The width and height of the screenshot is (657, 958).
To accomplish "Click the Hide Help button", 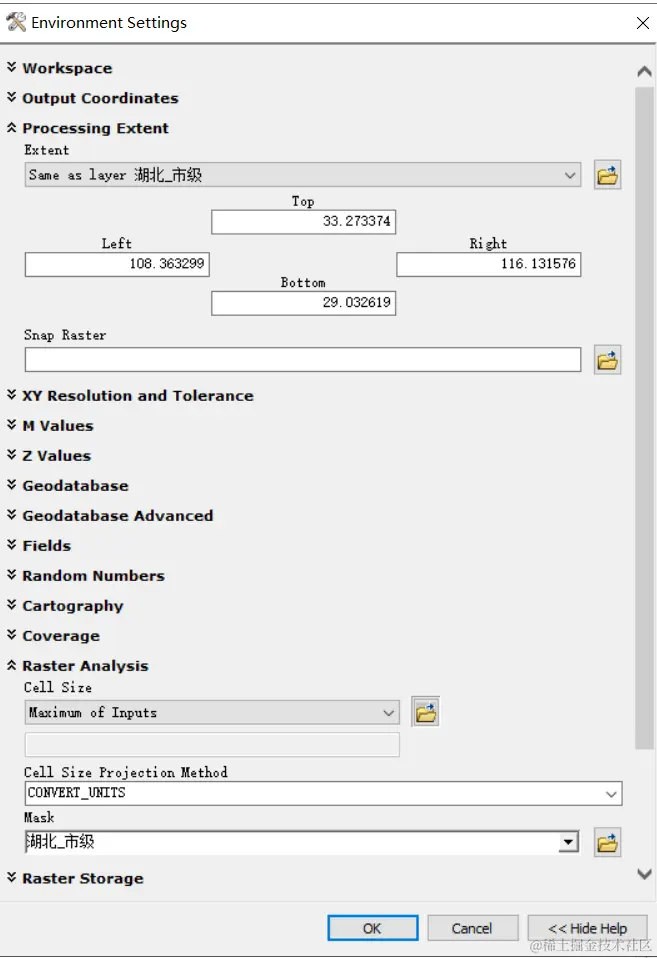I will click(587, 928).
